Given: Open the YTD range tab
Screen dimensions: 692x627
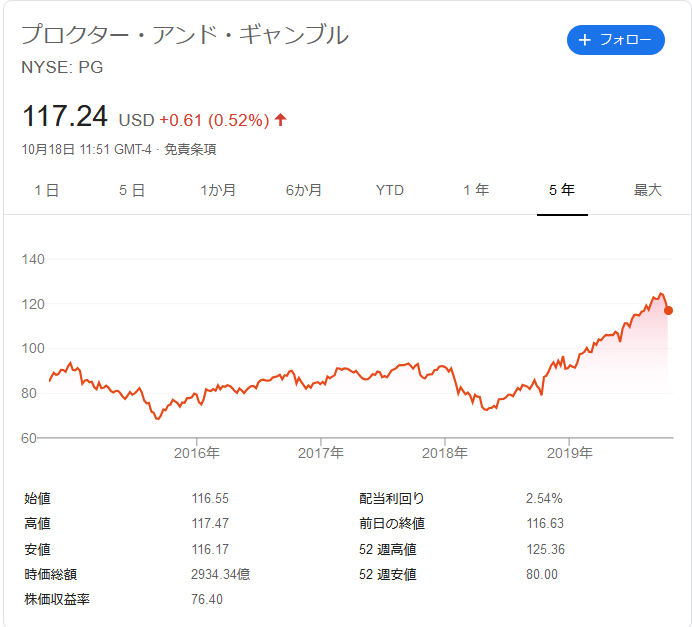Looking at the screenshot, I should 390,190.
